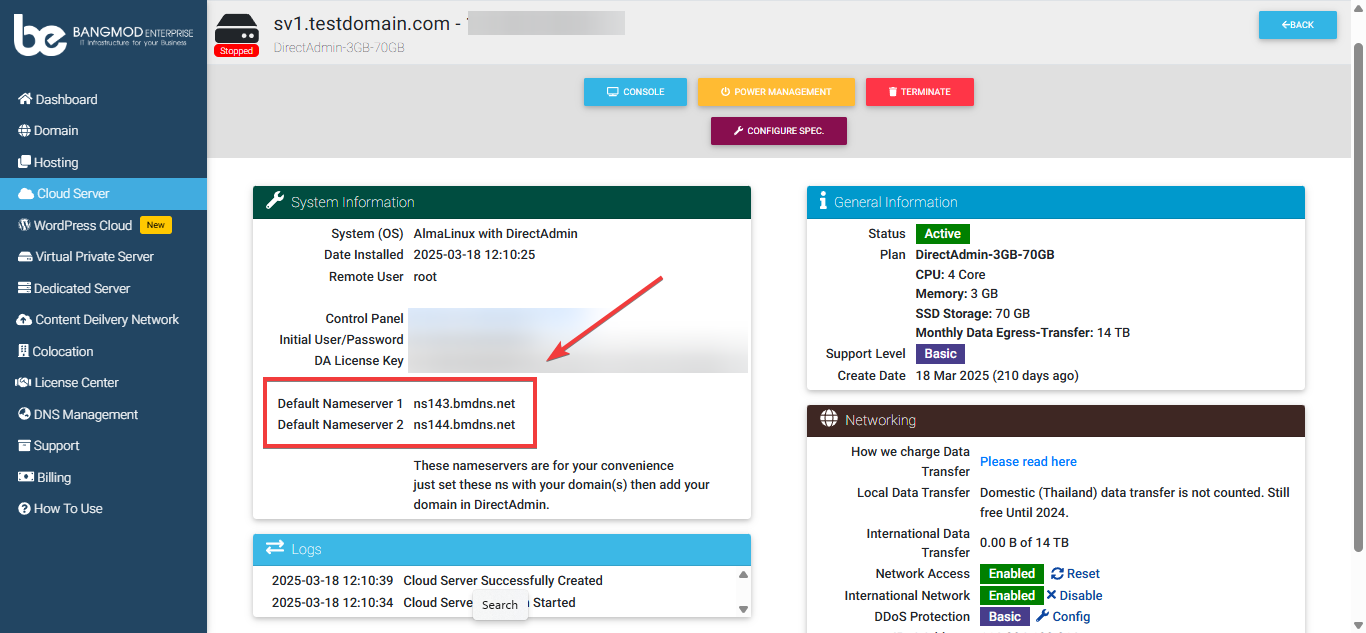This screenshot has width=1366, height=633.
Task: Open the Console button
Action: 635,92
